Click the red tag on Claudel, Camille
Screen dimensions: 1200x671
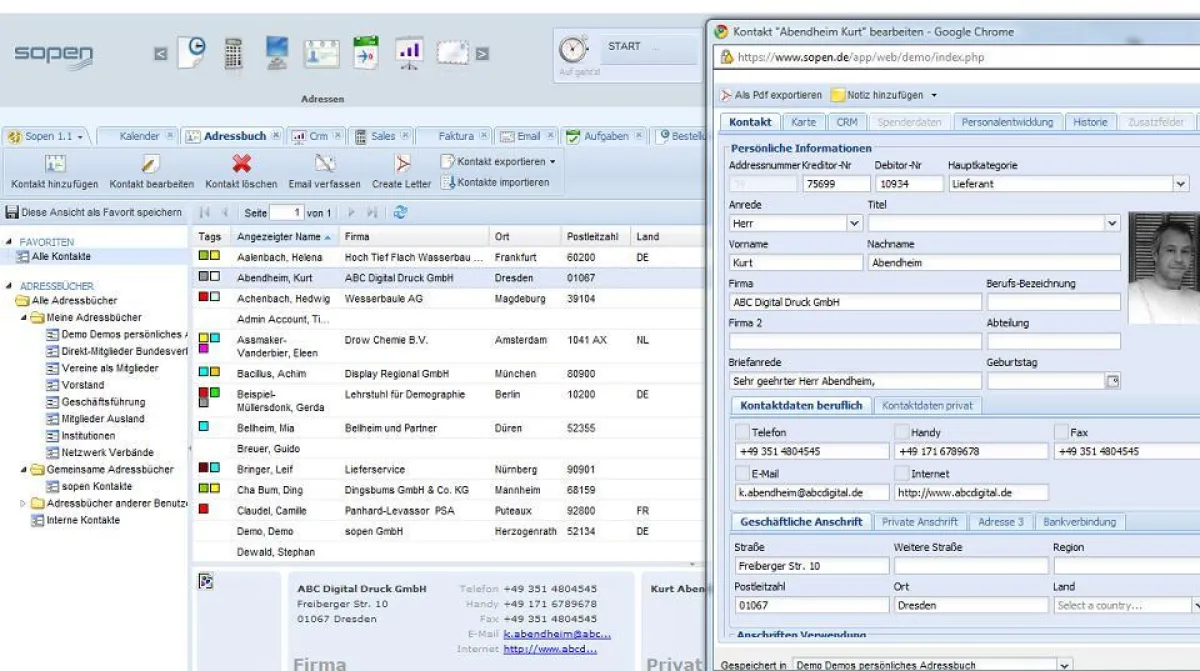coord(204,509)
